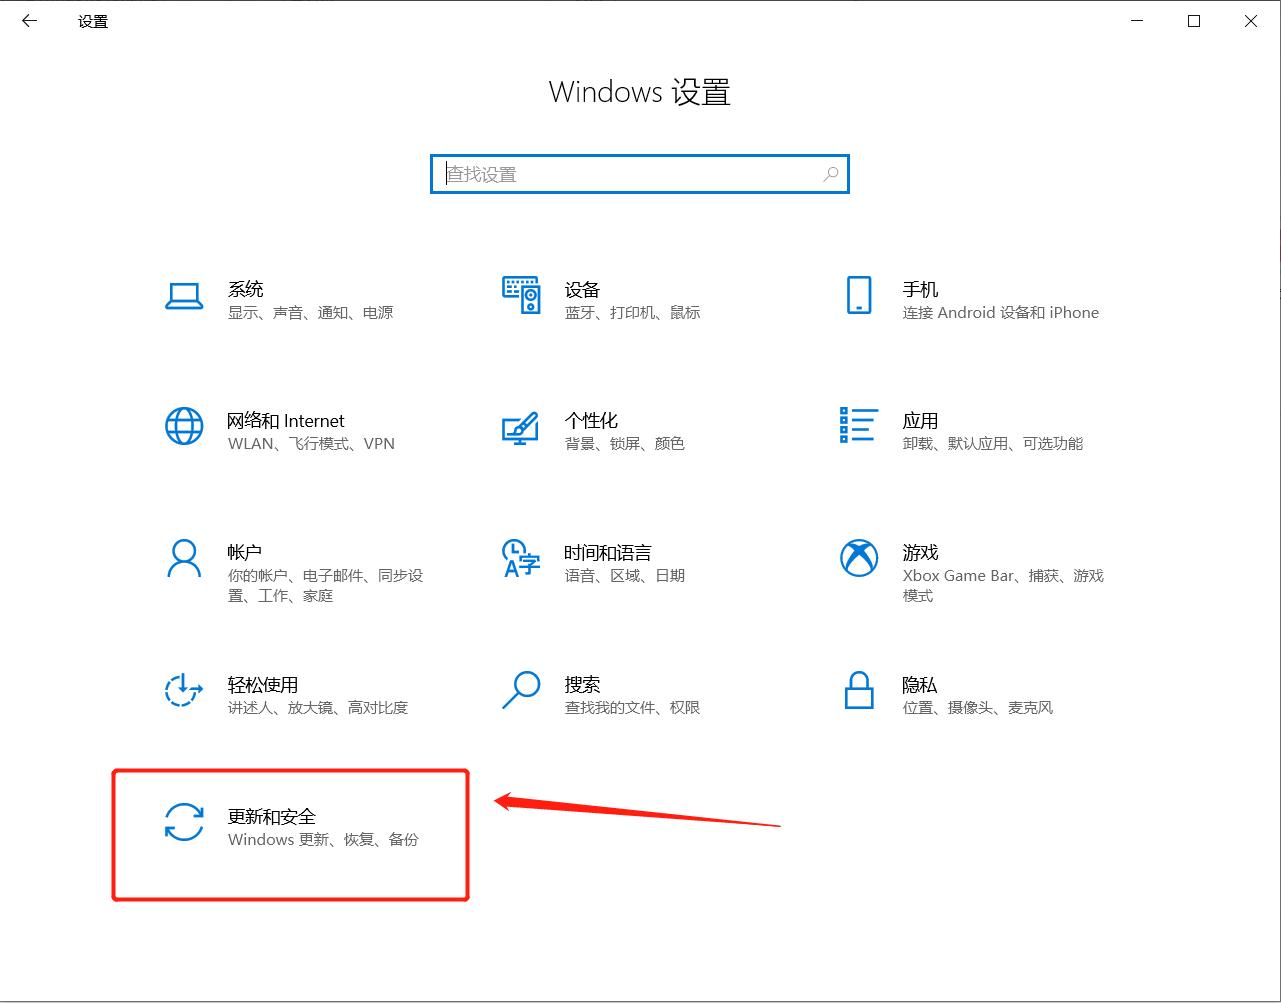Open 隐私 settings page
This screenshot has height=1003, width=1281.
click(919, 692)
